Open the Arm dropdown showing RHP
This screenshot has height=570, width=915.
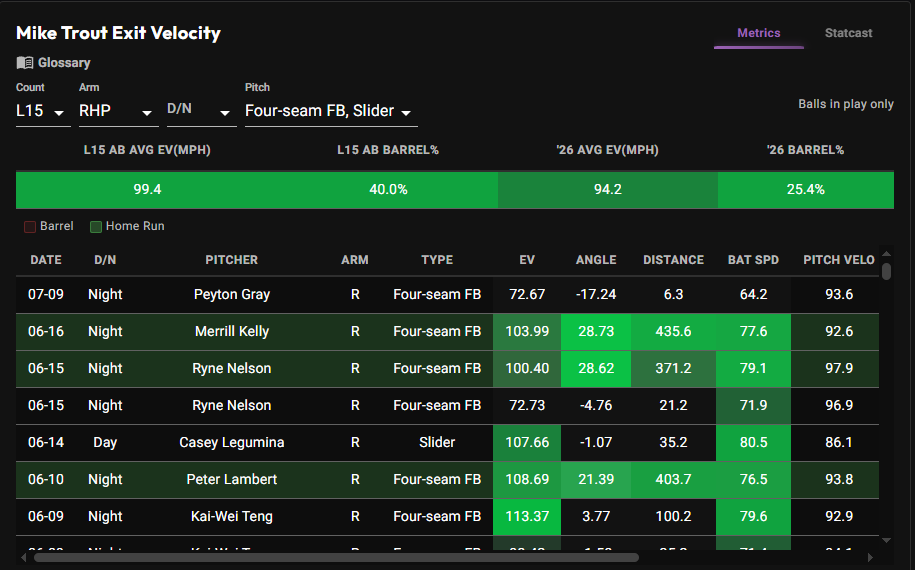pyautogui.click(x=118, y=111)
